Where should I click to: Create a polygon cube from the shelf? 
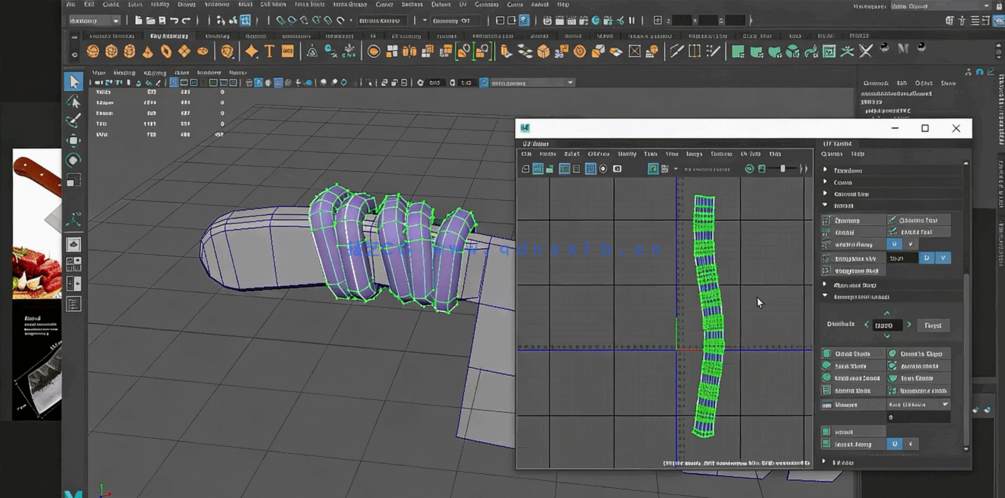click(x=112, y=51)
